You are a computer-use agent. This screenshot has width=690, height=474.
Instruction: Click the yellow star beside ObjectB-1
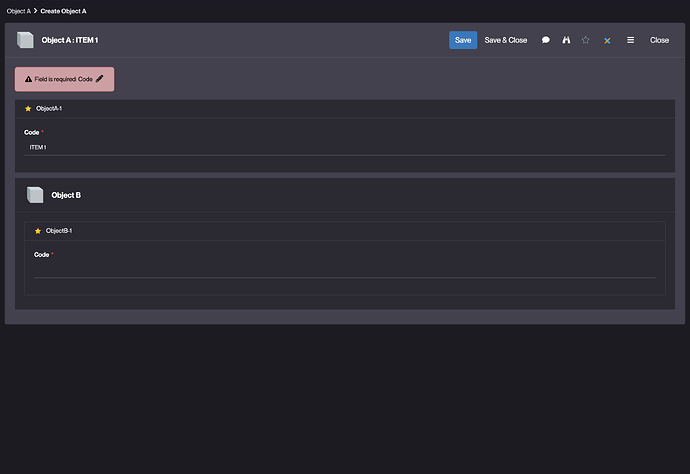tap(38, 231)
